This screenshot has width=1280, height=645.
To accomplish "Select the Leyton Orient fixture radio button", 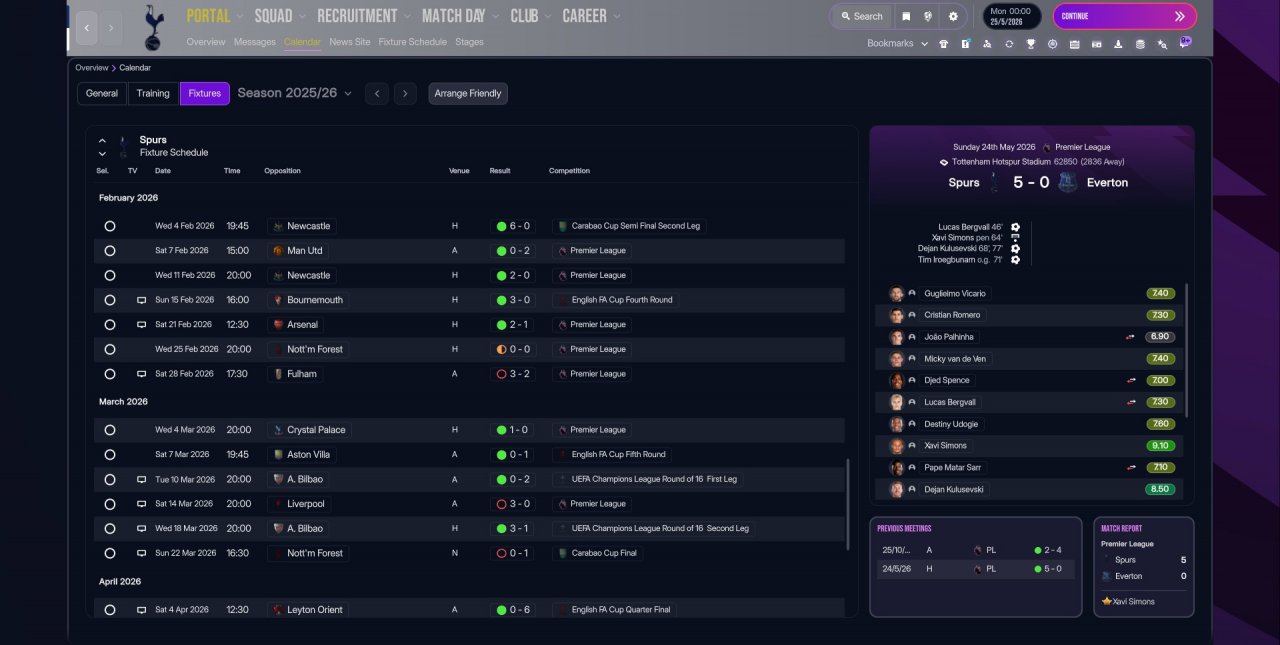I will 110,610.
